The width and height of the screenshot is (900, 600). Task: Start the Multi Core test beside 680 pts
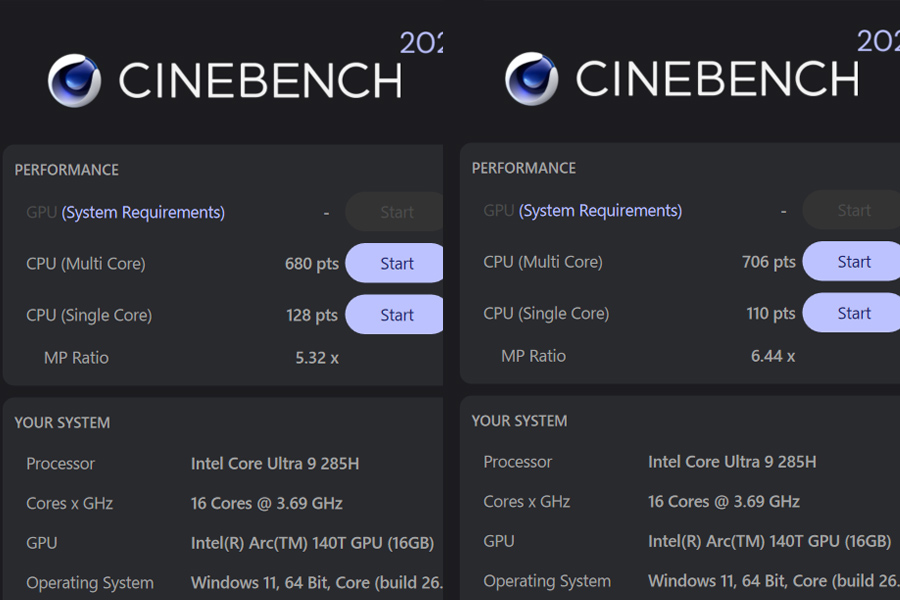click(x=394, y=263)
